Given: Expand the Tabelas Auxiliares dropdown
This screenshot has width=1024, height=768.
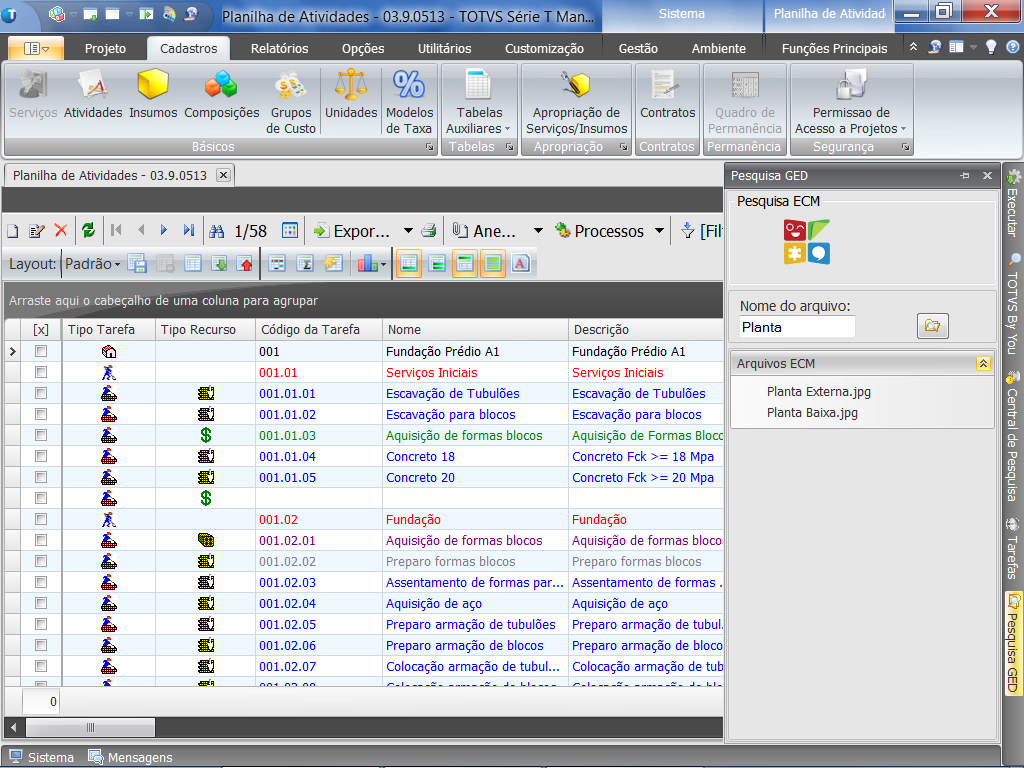Looking at the screenshot, I should tap(507, 129).
